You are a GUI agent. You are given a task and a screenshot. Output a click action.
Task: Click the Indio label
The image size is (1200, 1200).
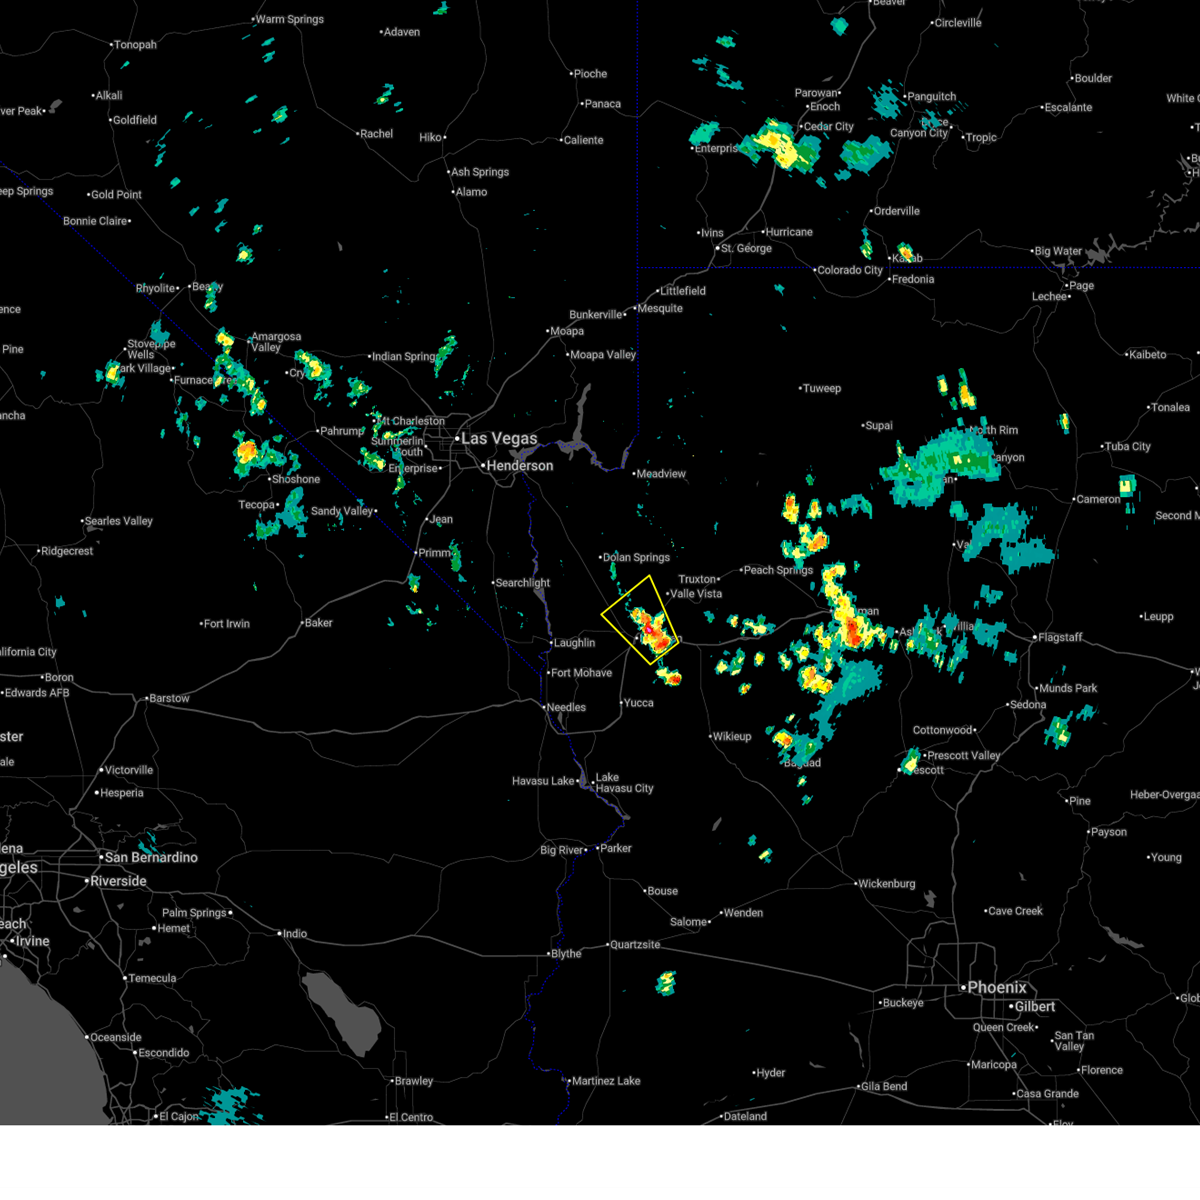[295, 934]
